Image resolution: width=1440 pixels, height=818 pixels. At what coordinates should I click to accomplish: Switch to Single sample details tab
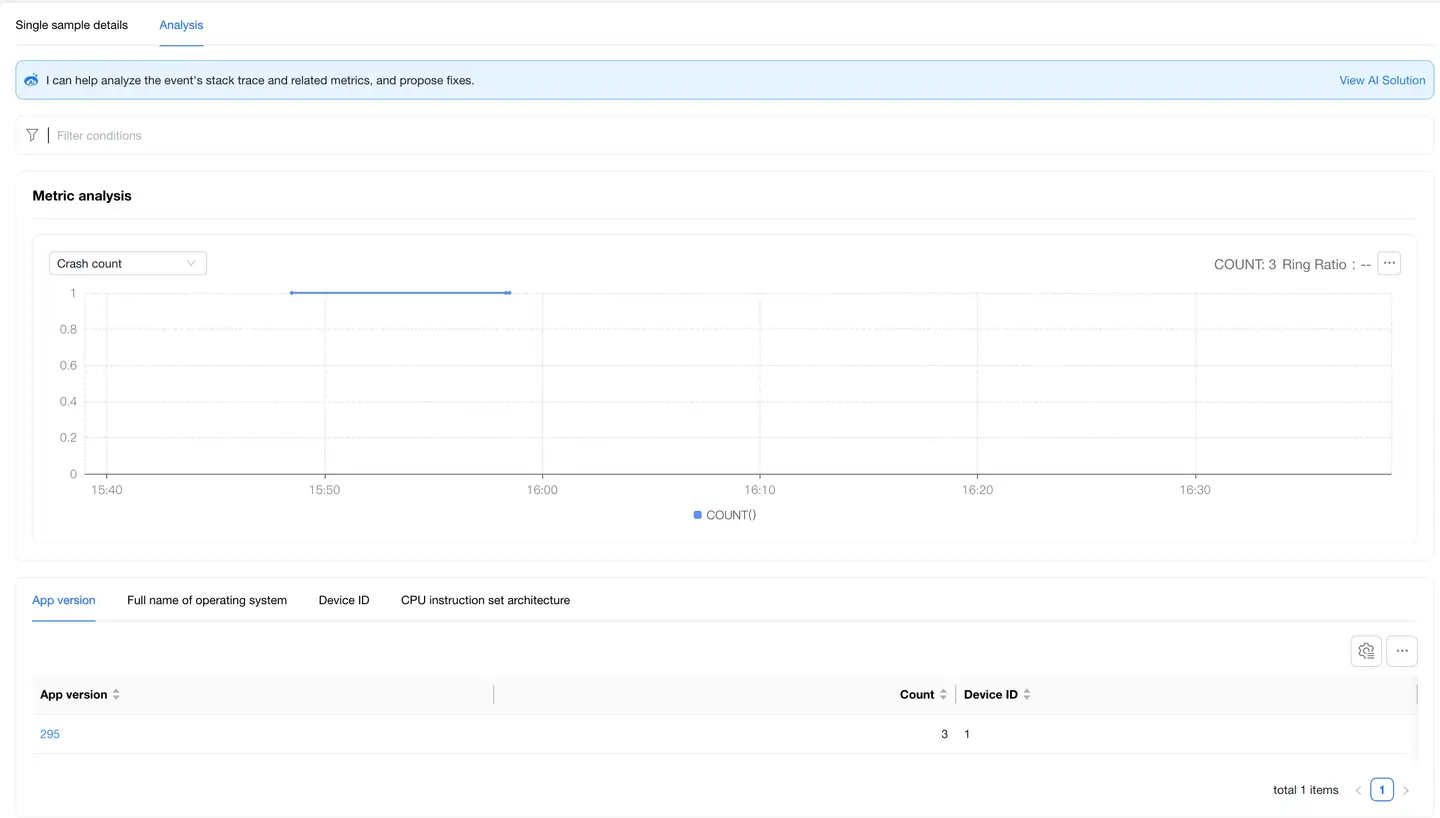(71, 25)
